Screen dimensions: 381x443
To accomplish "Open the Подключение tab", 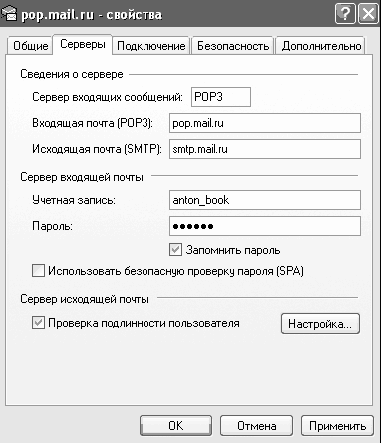I will pyautogui.click(x=151, y=46).
